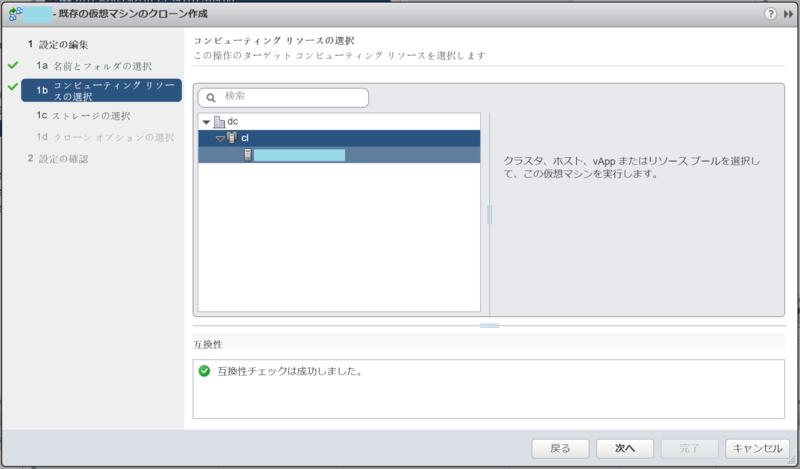Click the horizontal splitter above 互換性
Image resolution: width=800 pixels, height=469 pixels.
pyautogui.click(x=489, y=326)
